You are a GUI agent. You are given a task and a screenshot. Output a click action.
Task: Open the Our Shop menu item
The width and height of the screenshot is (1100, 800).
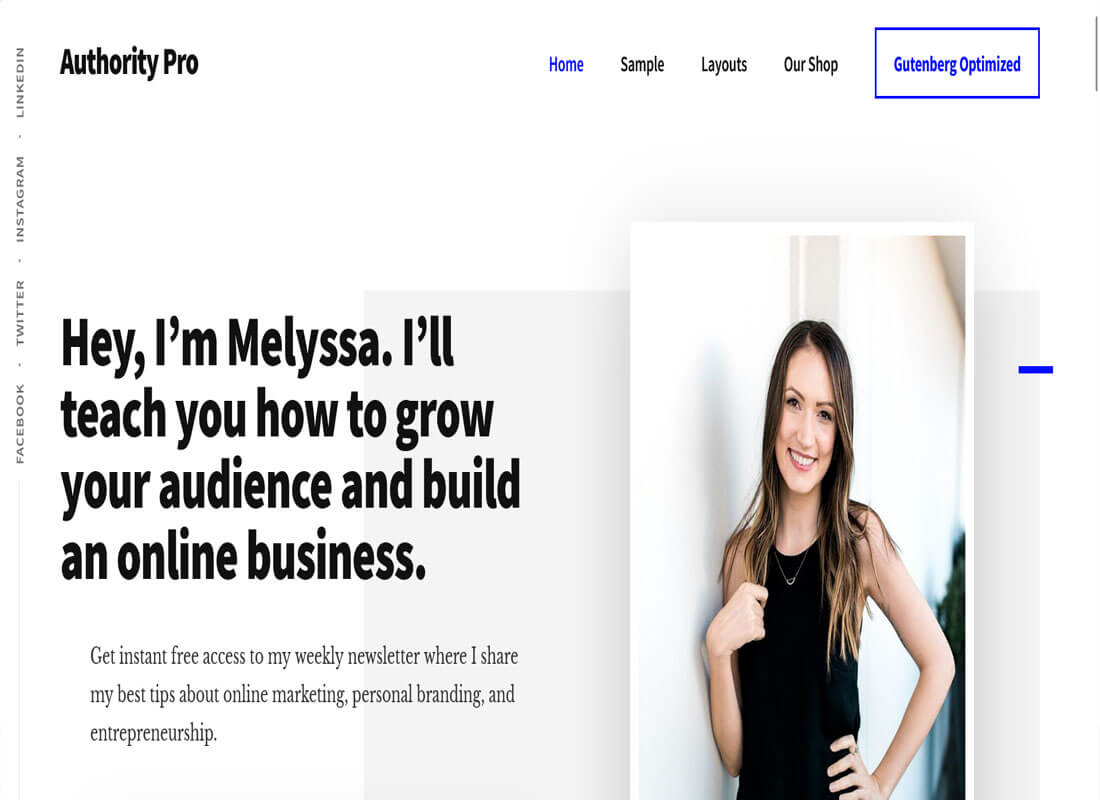click(811, 65)
